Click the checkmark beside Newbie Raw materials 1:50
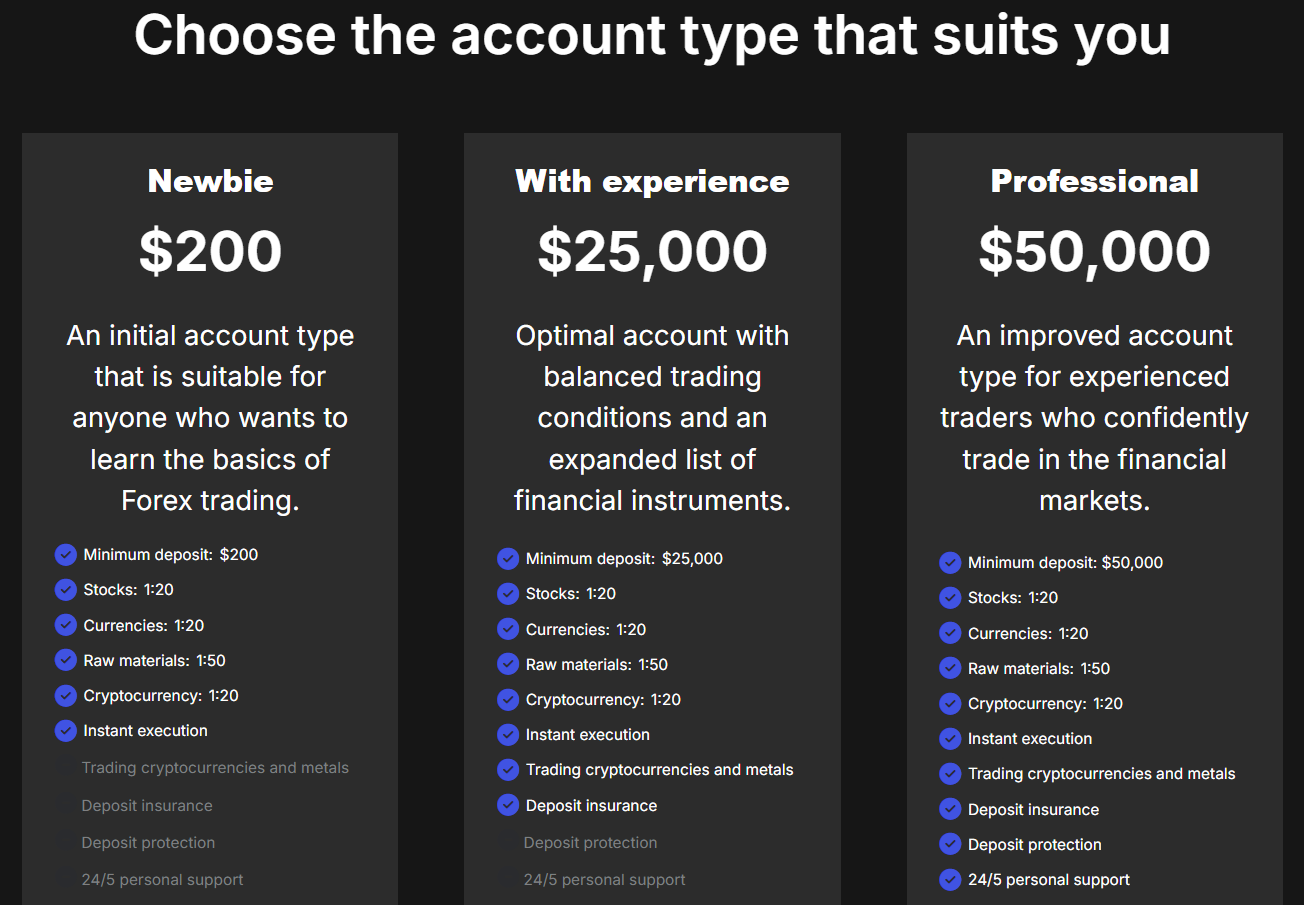The image size is (1304, 905). (66, 661)
